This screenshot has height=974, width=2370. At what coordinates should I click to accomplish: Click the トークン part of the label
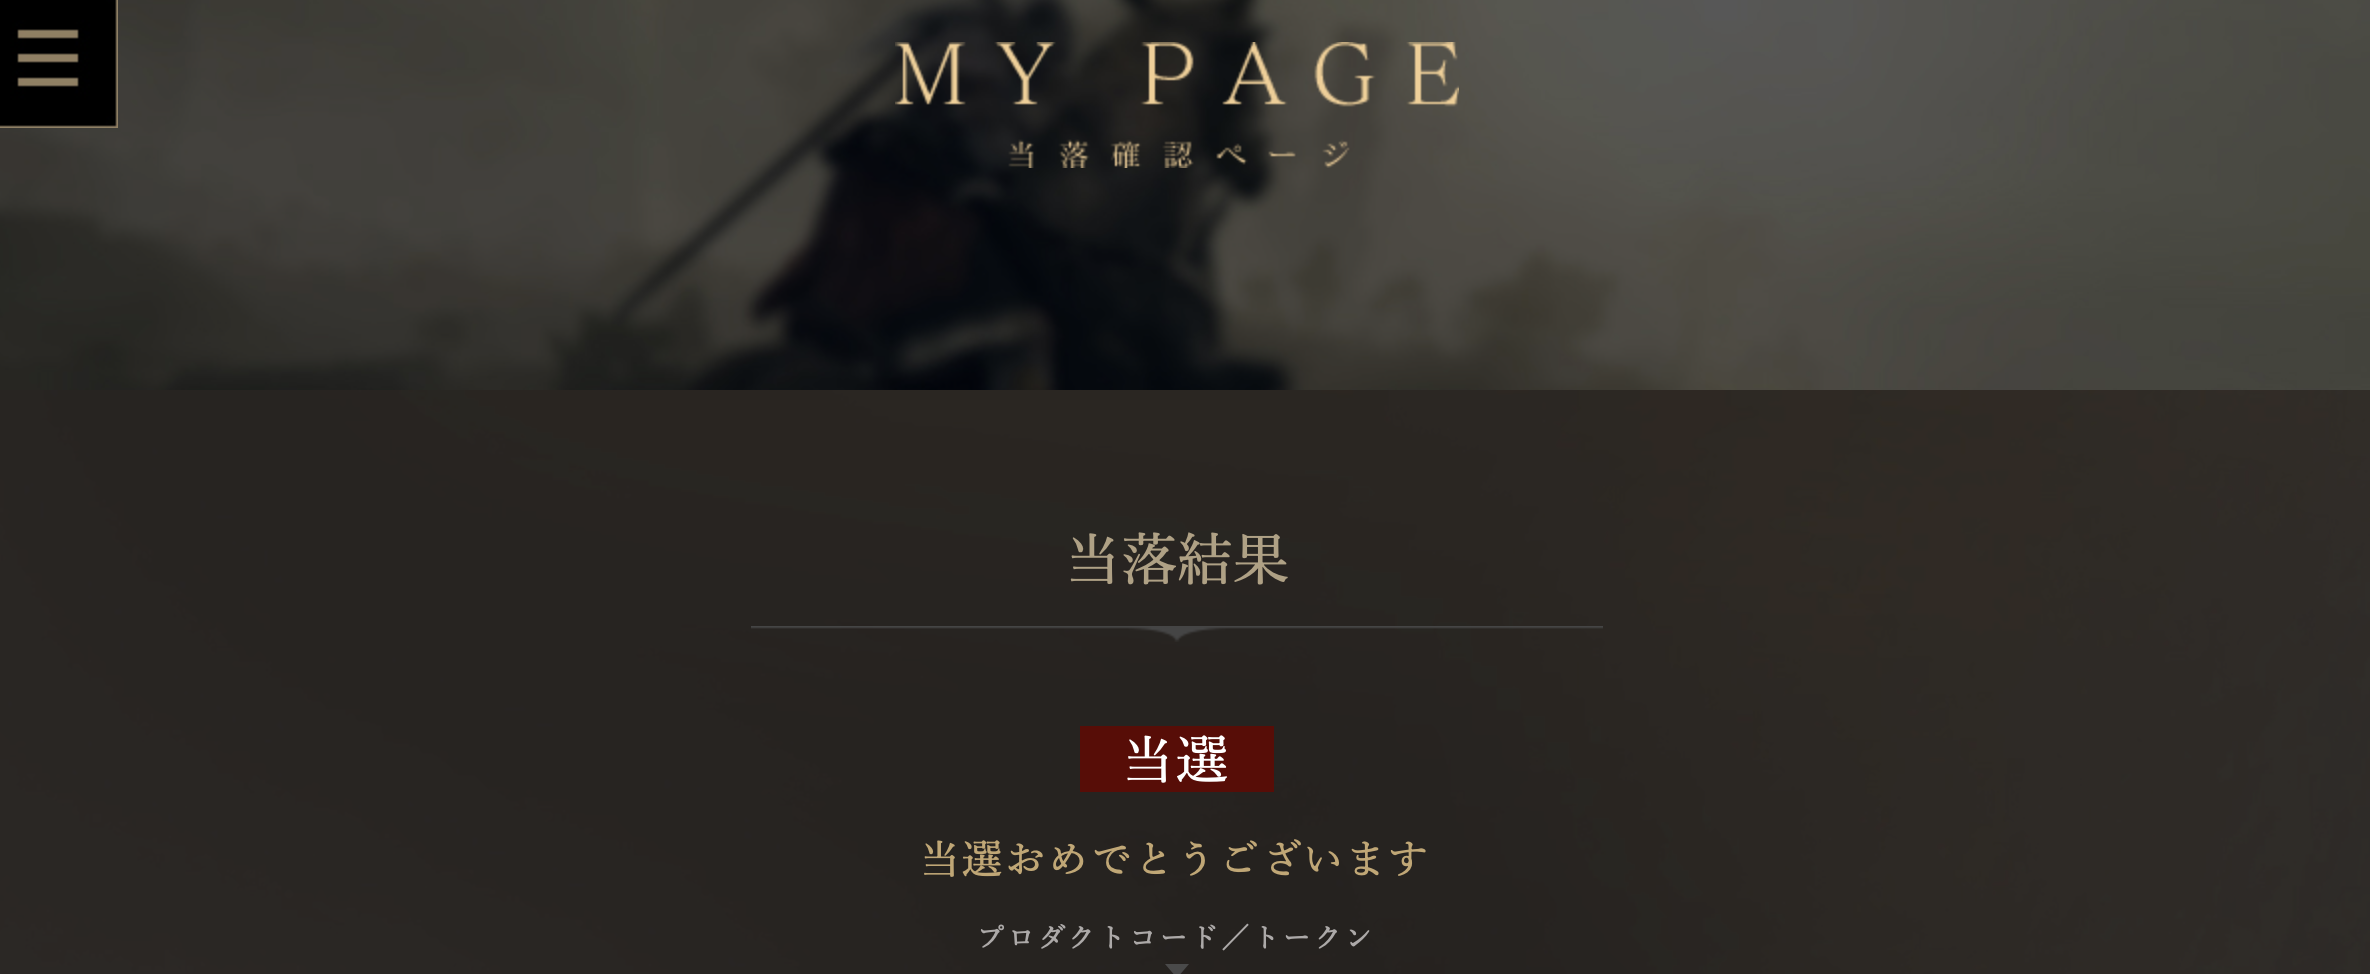click(1314, 937)
